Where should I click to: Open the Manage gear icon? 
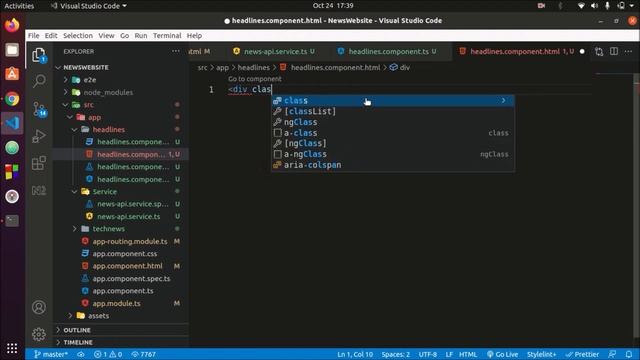39,334
